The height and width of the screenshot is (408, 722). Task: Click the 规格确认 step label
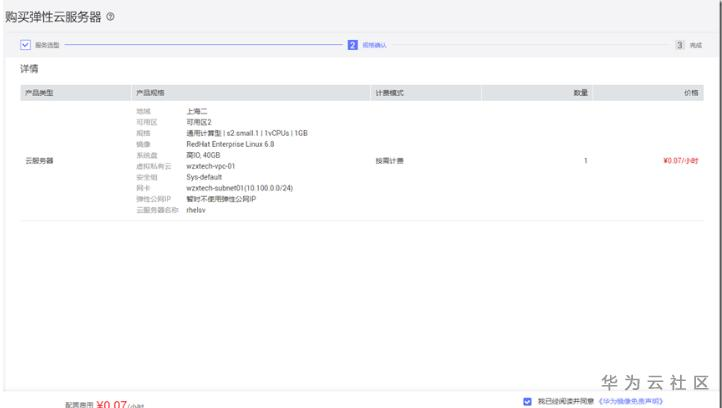374,45
